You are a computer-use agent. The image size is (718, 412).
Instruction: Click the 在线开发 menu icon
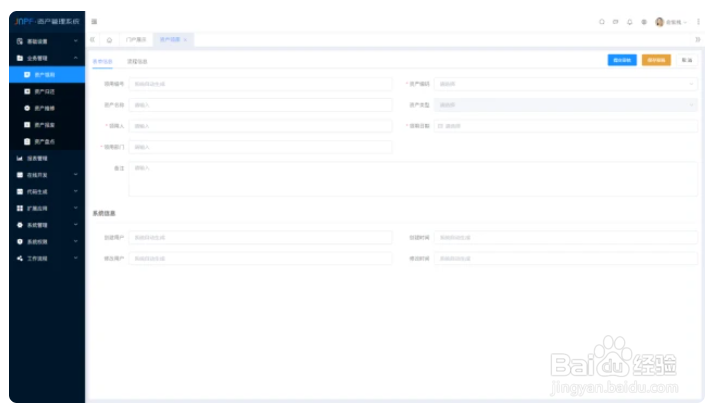click(20, 175)
